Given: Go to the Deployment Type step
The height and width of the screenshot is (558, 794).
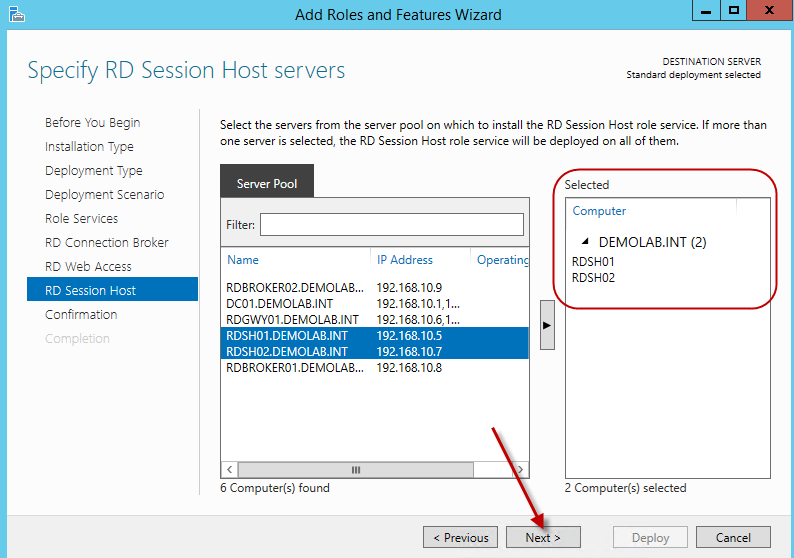Looking at the screenshot, I should 94,171.
